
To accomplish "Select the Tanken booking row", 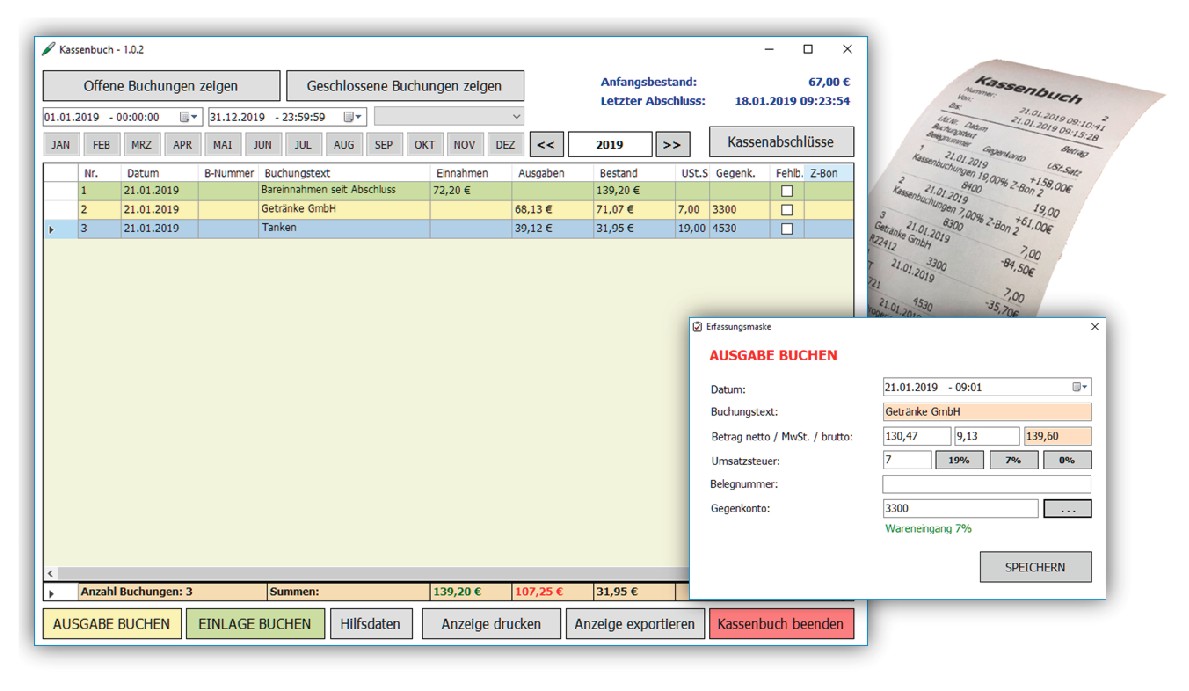I will [340, 229].
